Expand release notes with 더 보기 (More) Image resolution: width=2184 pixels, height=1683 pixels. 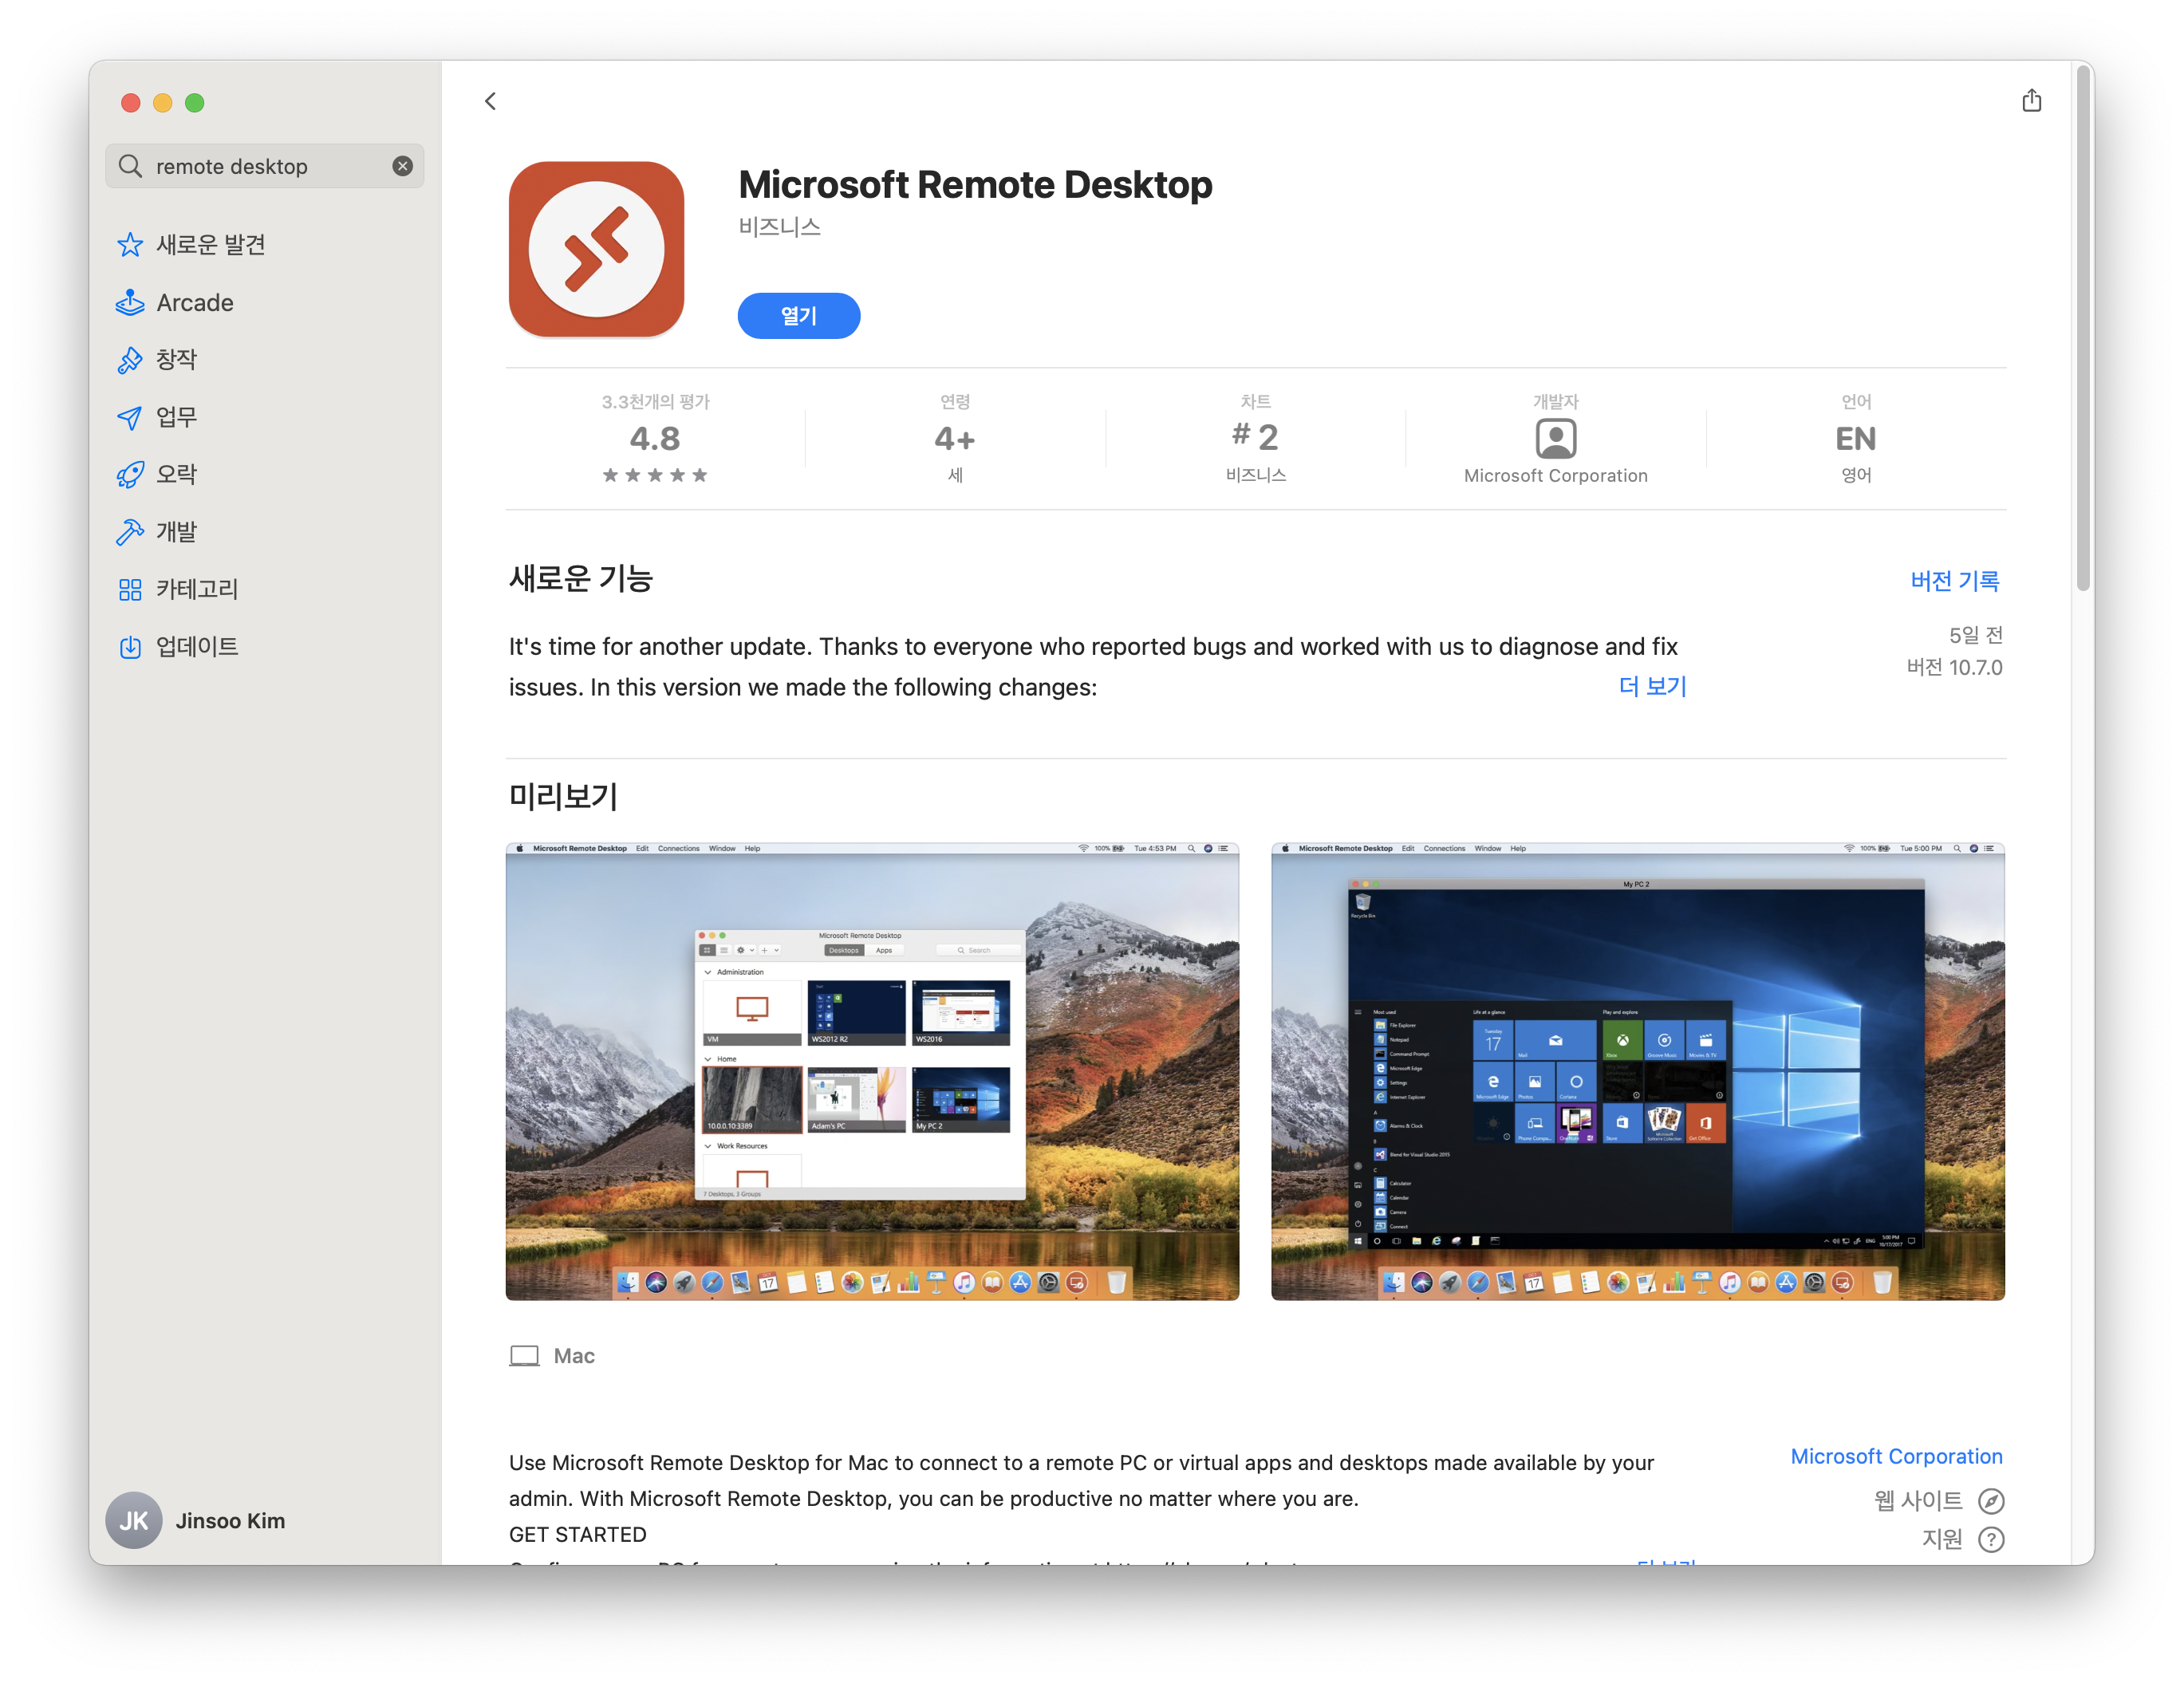[x=1652, y=686]
